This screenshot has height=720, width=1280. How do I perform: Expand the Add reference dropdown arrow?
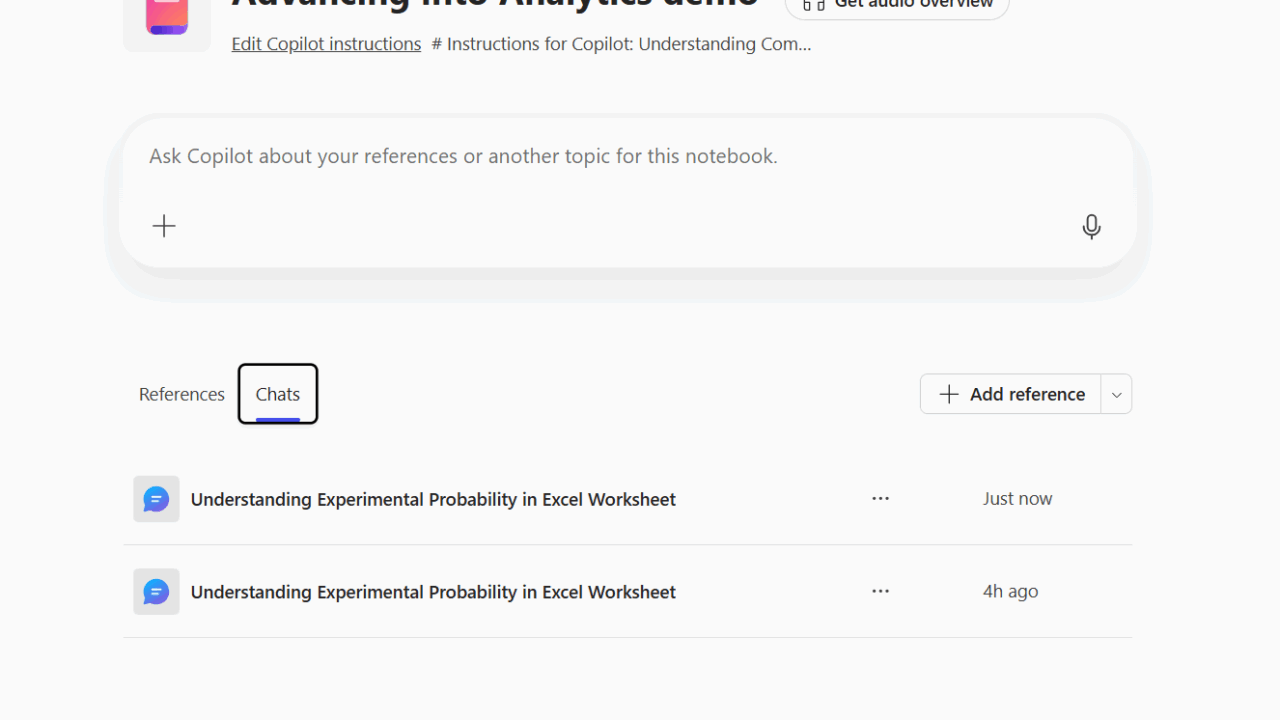click(1116, 395)
